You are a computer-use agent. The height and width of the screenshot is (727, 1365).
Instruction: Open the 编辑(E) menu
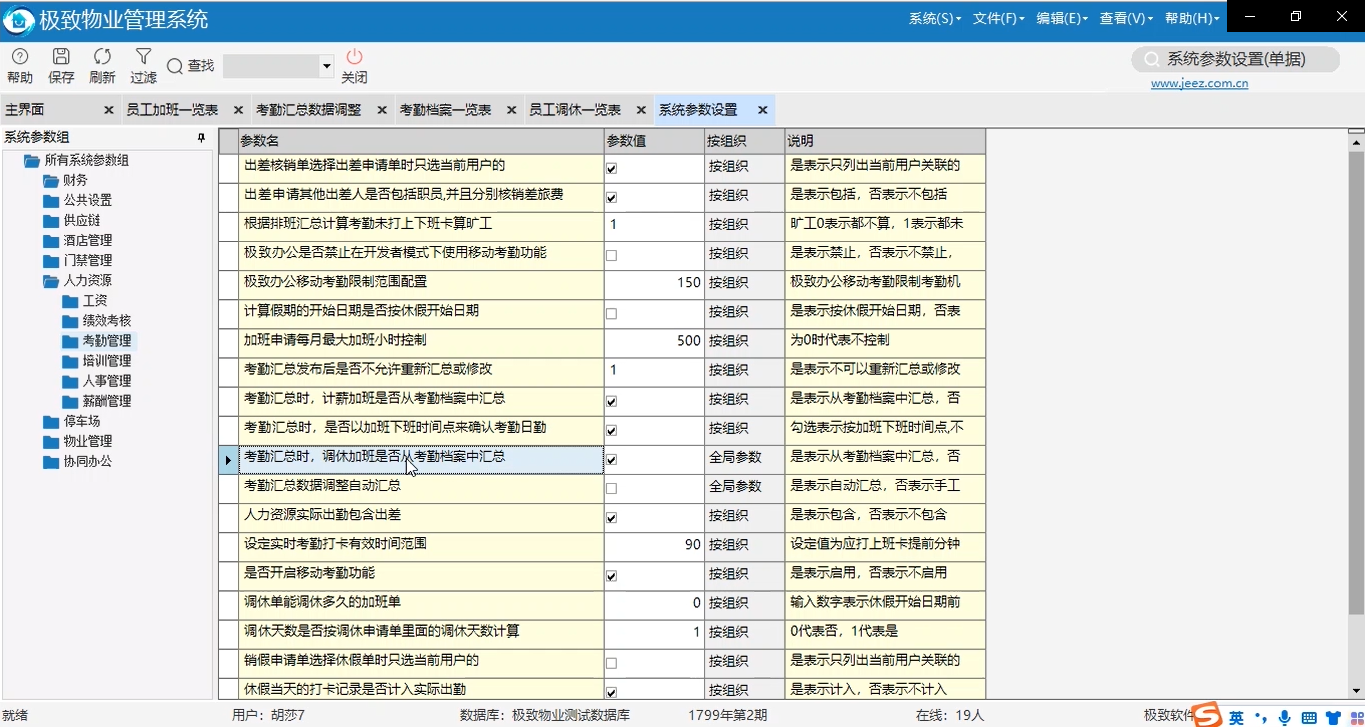click(x=1062, y=18)
